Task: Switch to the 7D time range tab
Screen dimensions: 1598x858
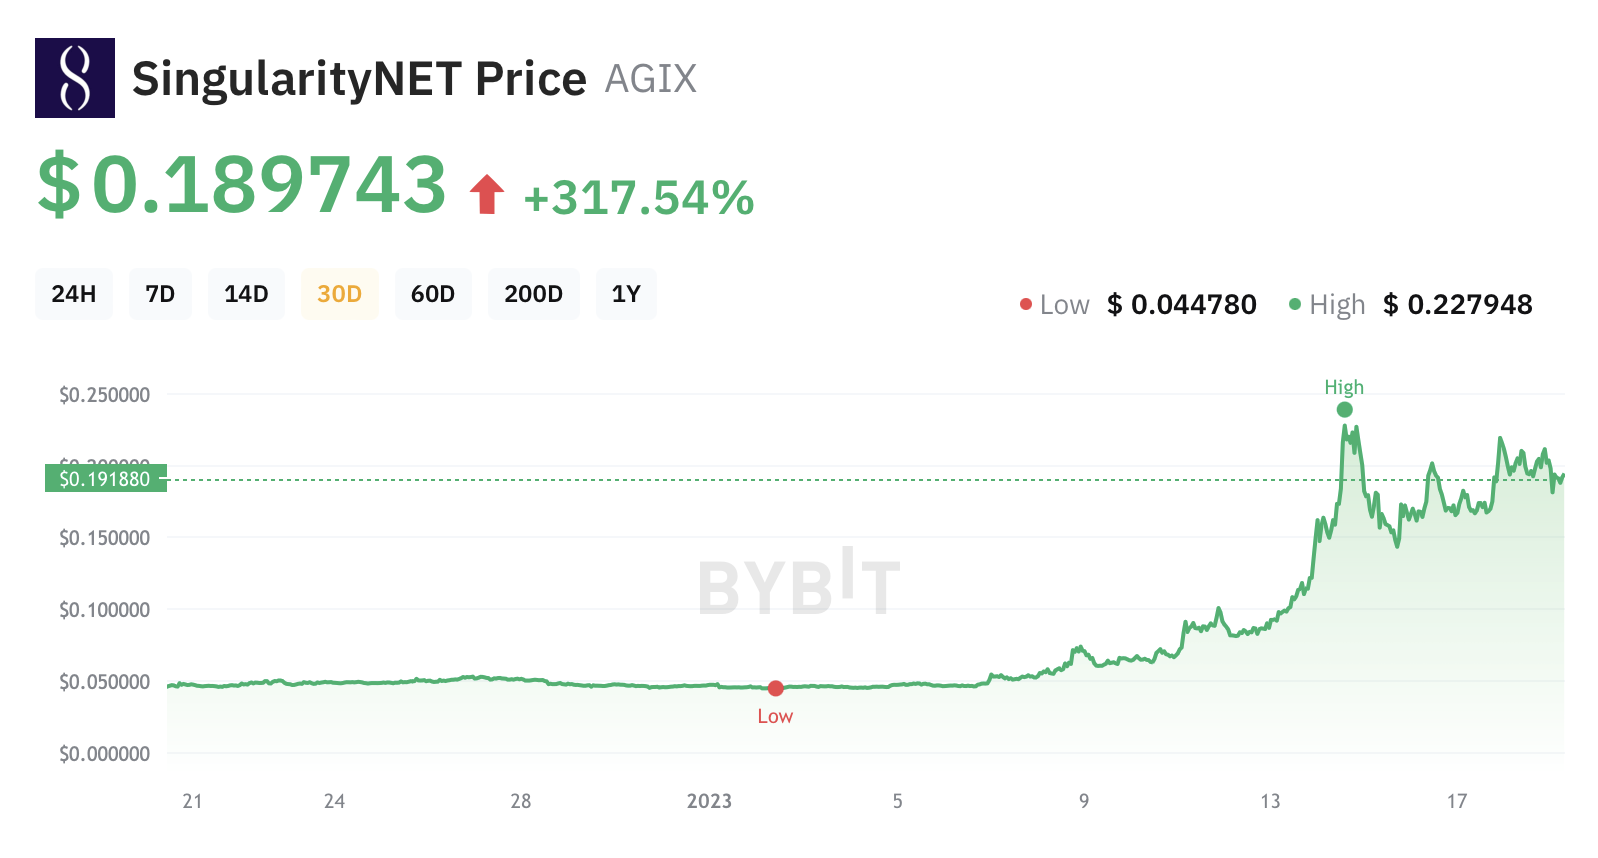Action: coord(160,294)
